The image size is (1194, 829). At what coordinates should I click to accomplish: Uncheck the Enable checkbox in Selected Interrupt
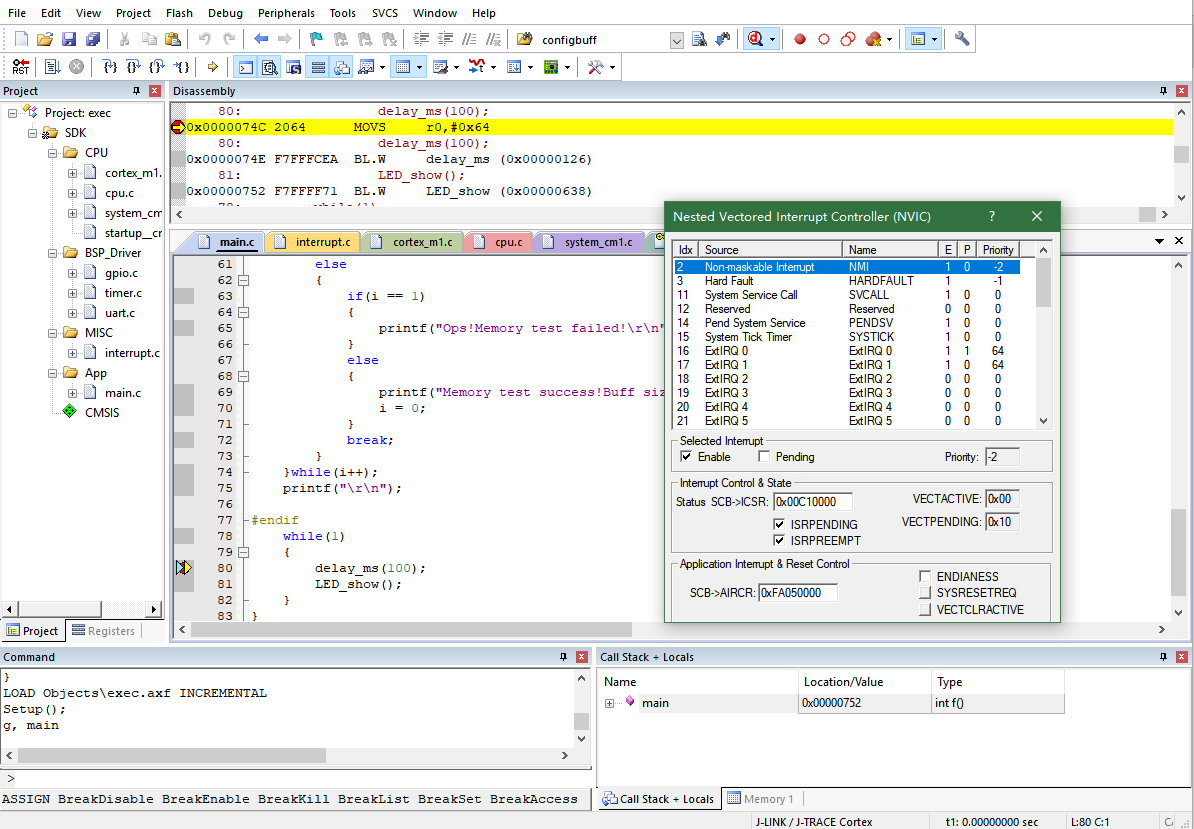click(x=686, y=457)
